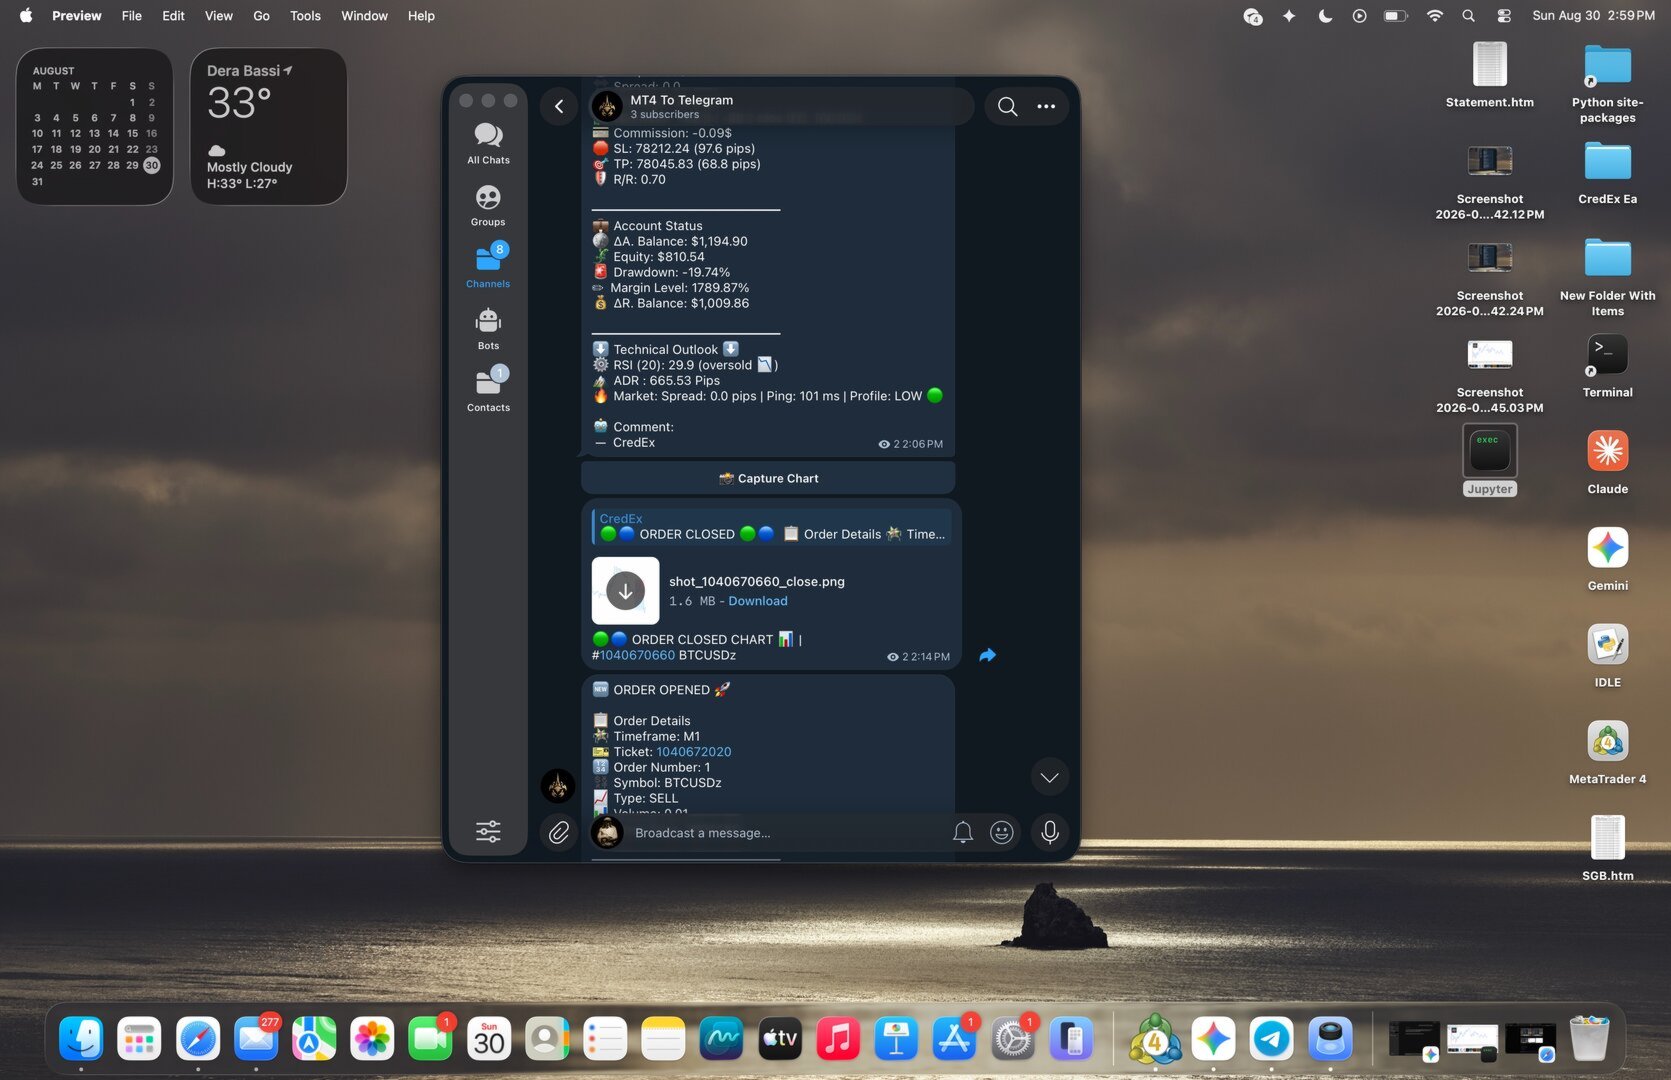Image resolution: width=1671 pixels, height=1080 pixels.
Task: Toggle macOS Focus moon icon in menu bar
Action: pyautogui.click(x=1325, y=16)
